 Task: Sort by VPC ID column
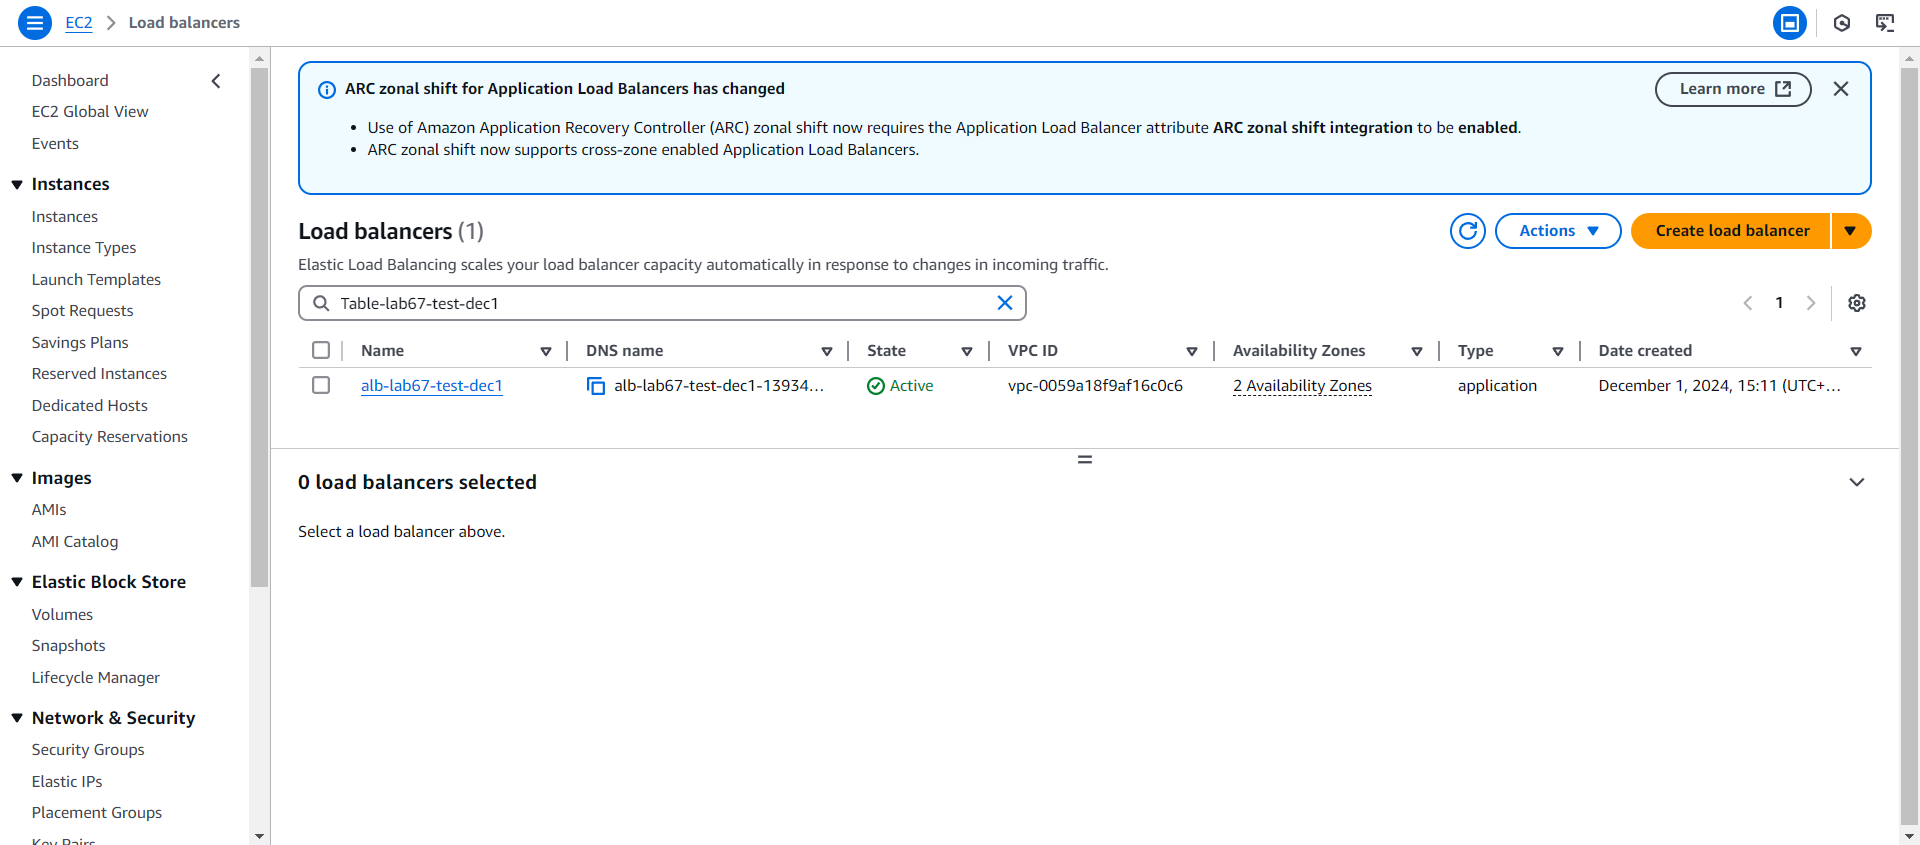1192,351
